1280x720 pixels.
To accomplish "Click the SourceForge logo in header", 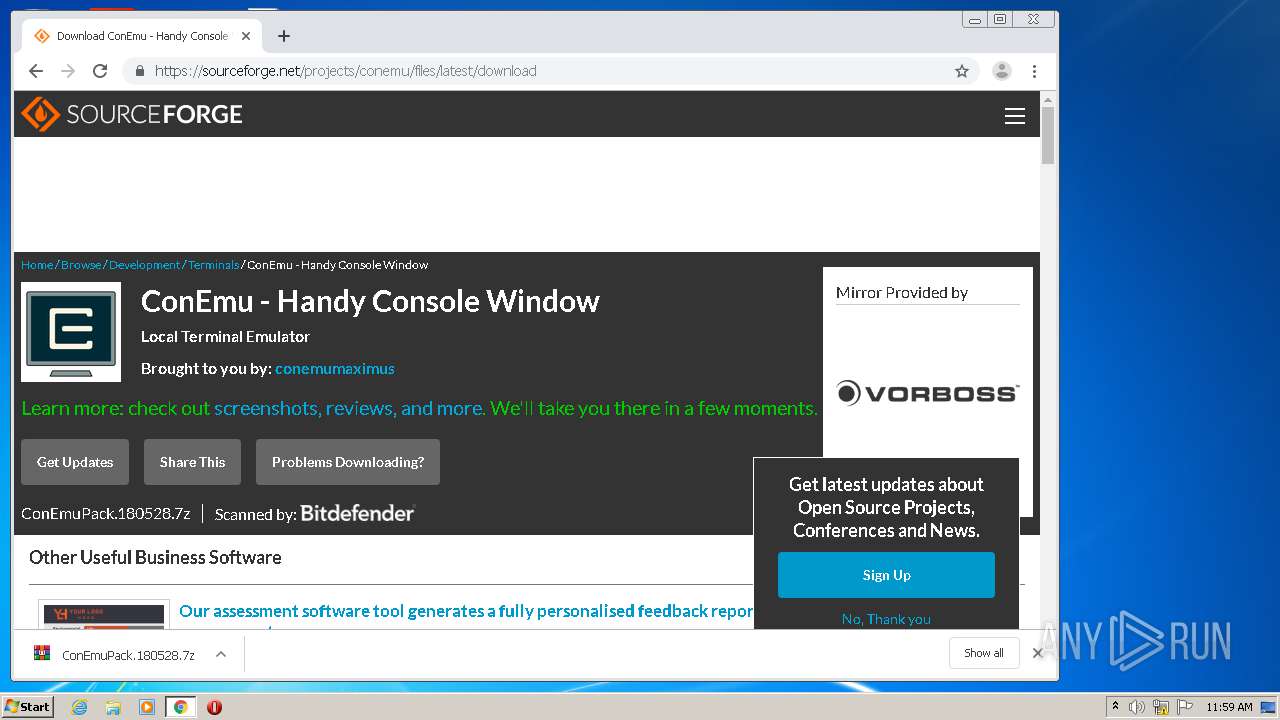I will (132, 114).
